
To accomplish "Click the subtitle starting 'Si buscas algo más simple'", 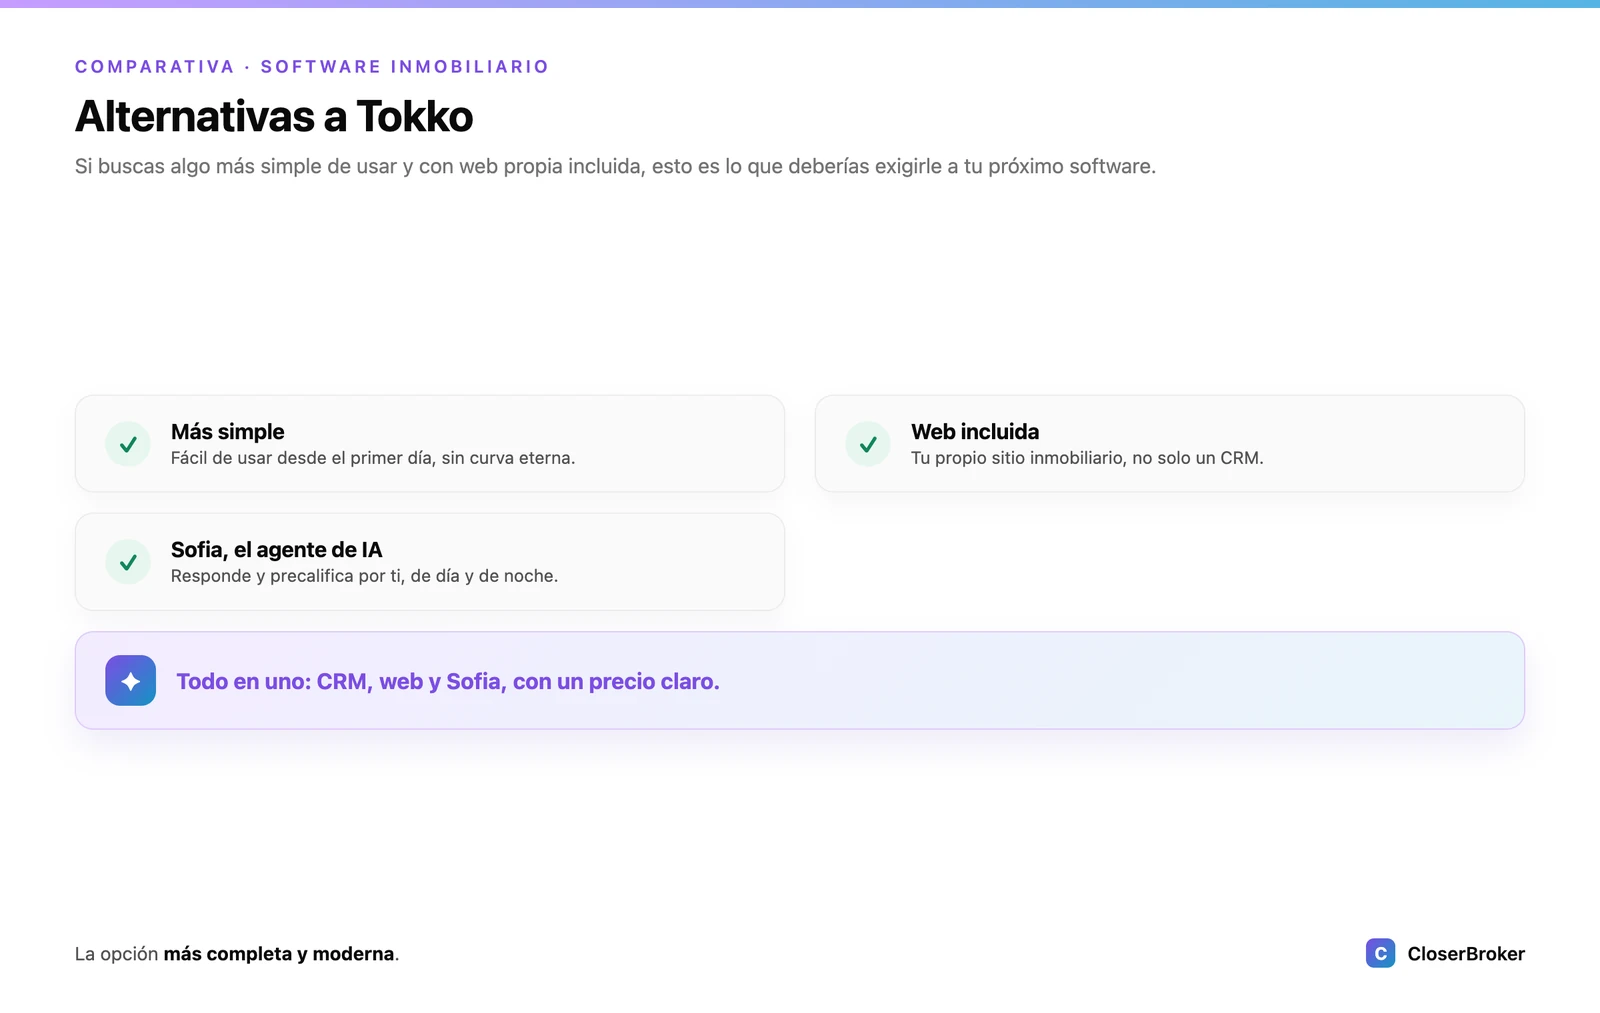I will [615, 166].
